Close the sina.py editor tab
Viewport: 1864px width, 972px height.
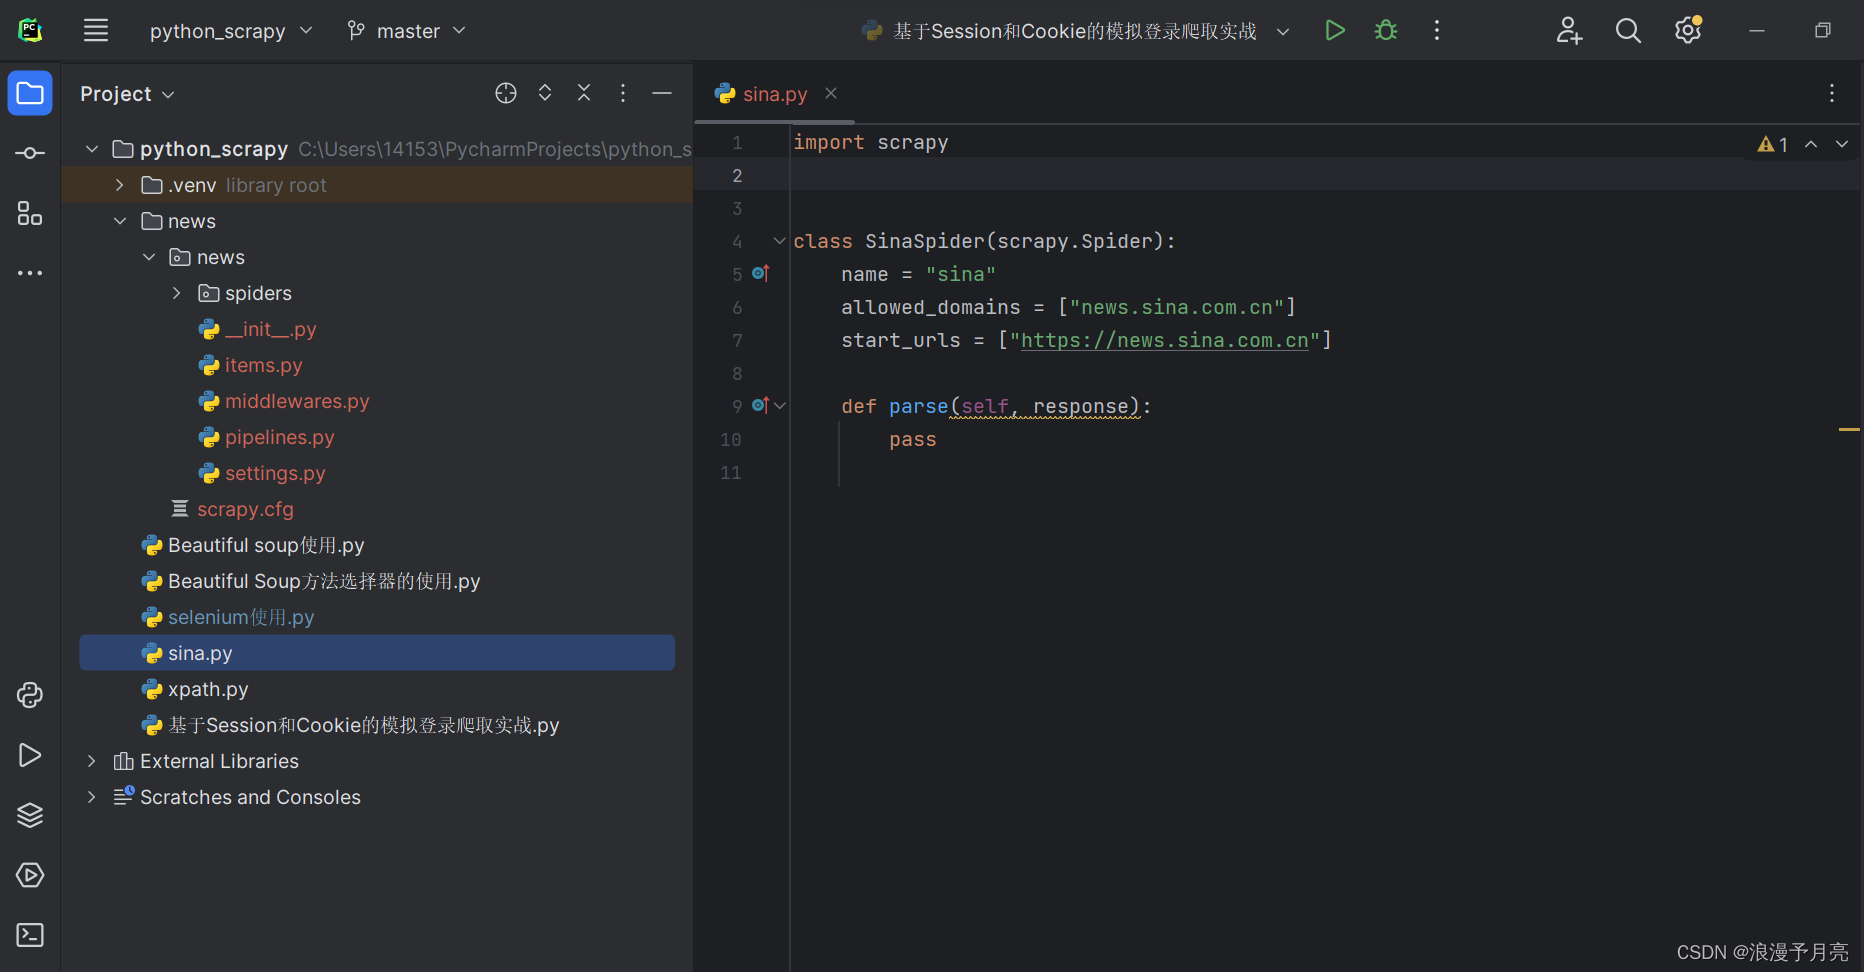tap(831, 93)
